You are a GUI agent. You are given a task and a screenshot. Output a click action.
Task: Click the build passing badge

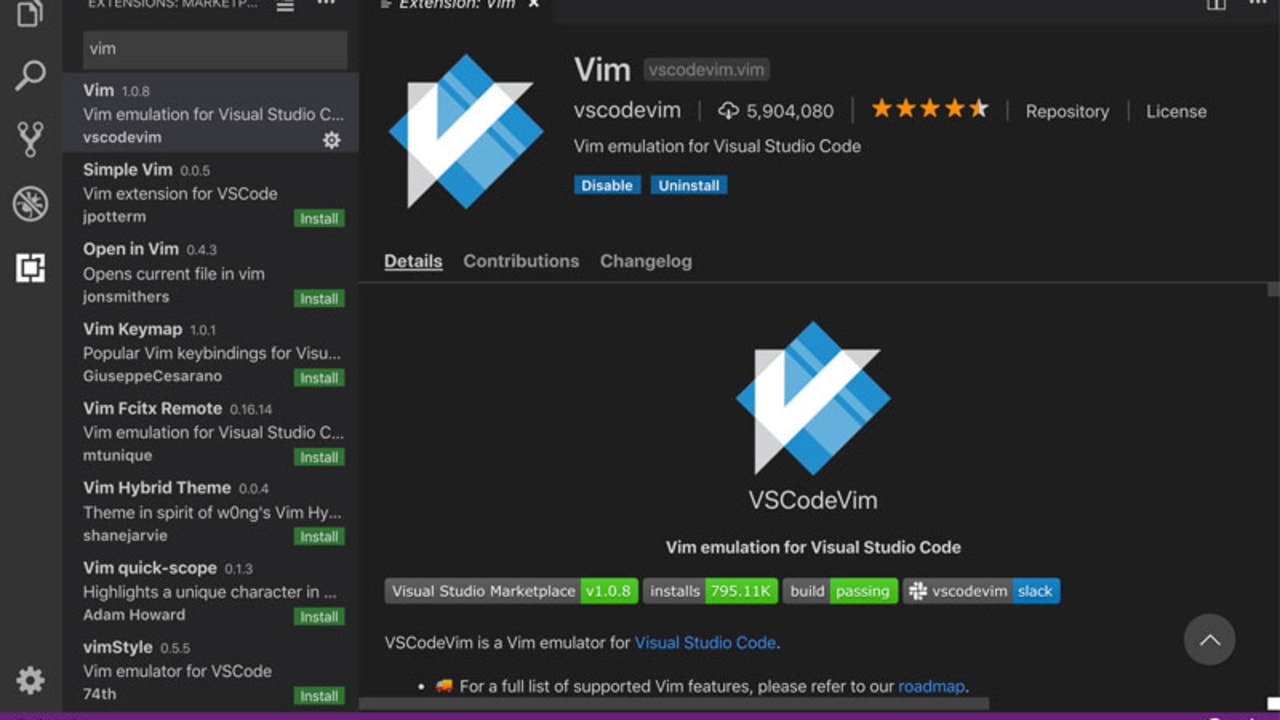pyautogui.click(x=840, y=591)
